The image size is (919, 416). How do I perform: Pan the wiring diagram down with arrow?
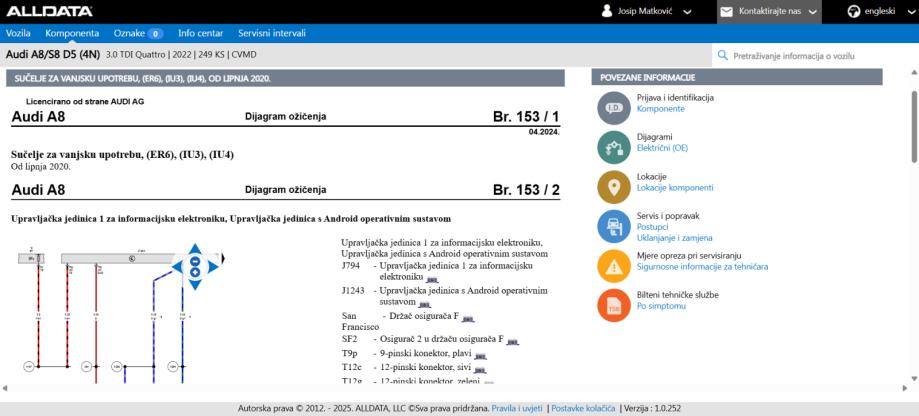pos(195,285)
